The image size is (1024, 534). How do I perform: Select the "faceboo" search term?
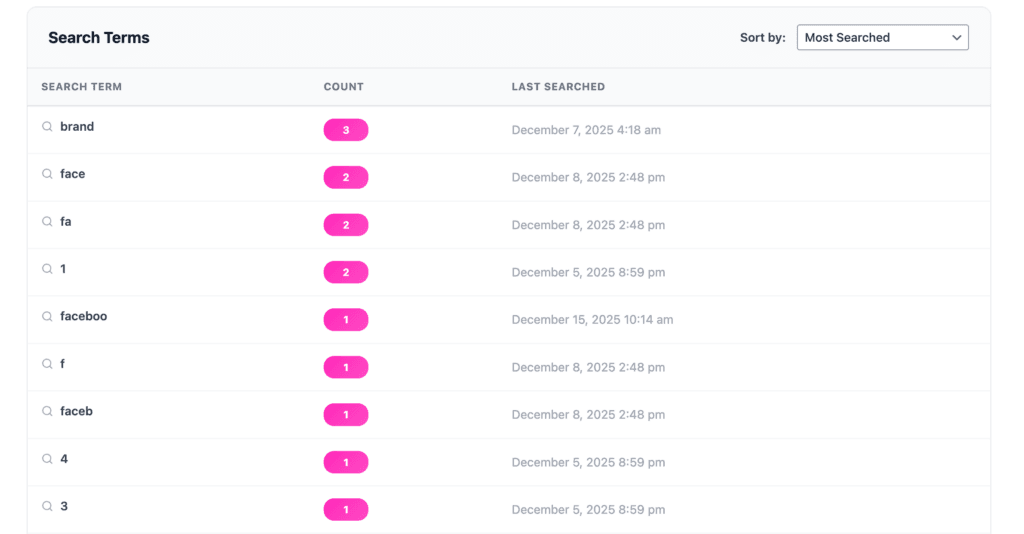click(x=83, y=317)
